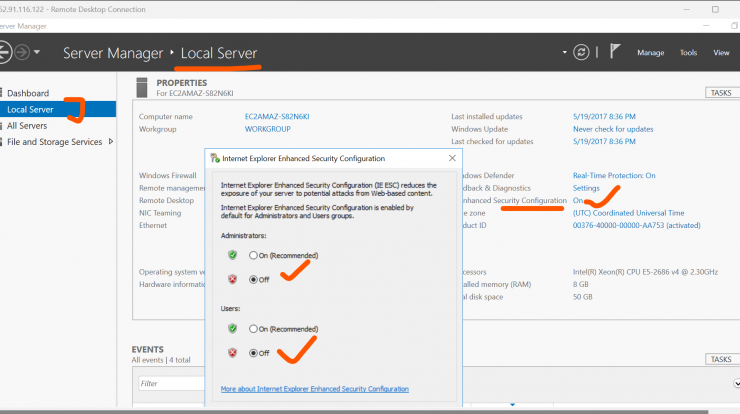This screenshot has height=414, width=740.
Task: Minimize the Remote Desktop Connection window
Action: [687, 9]
